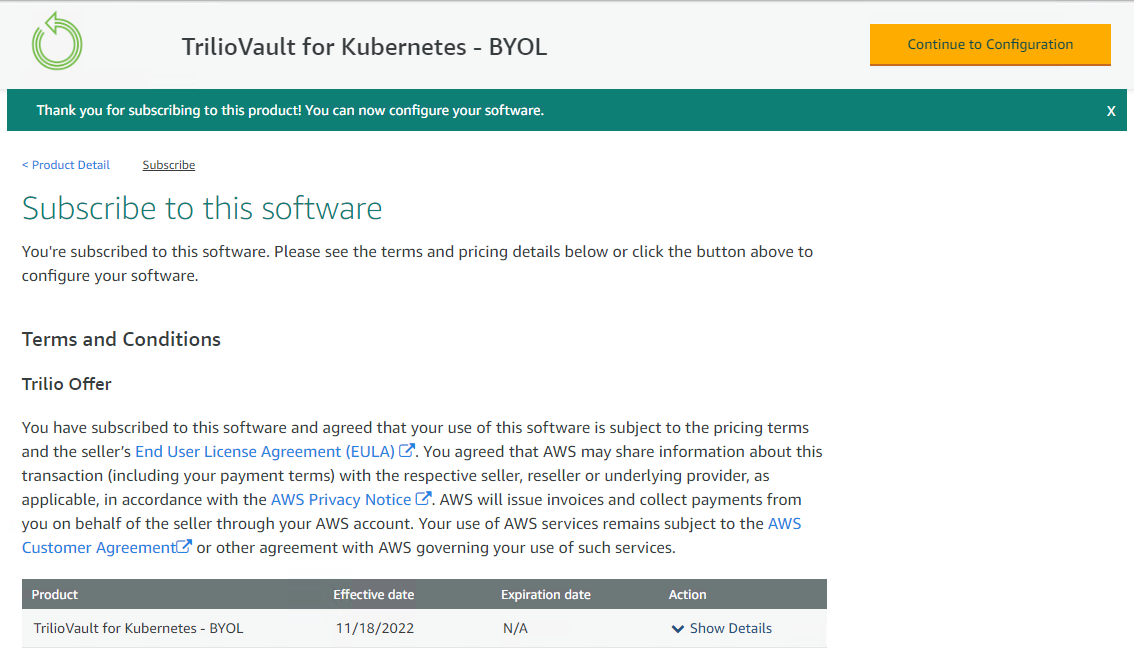Dismiss the green subscription thank-you banner
Screen dimensions: 1134x663
[x=1110, y=111]
